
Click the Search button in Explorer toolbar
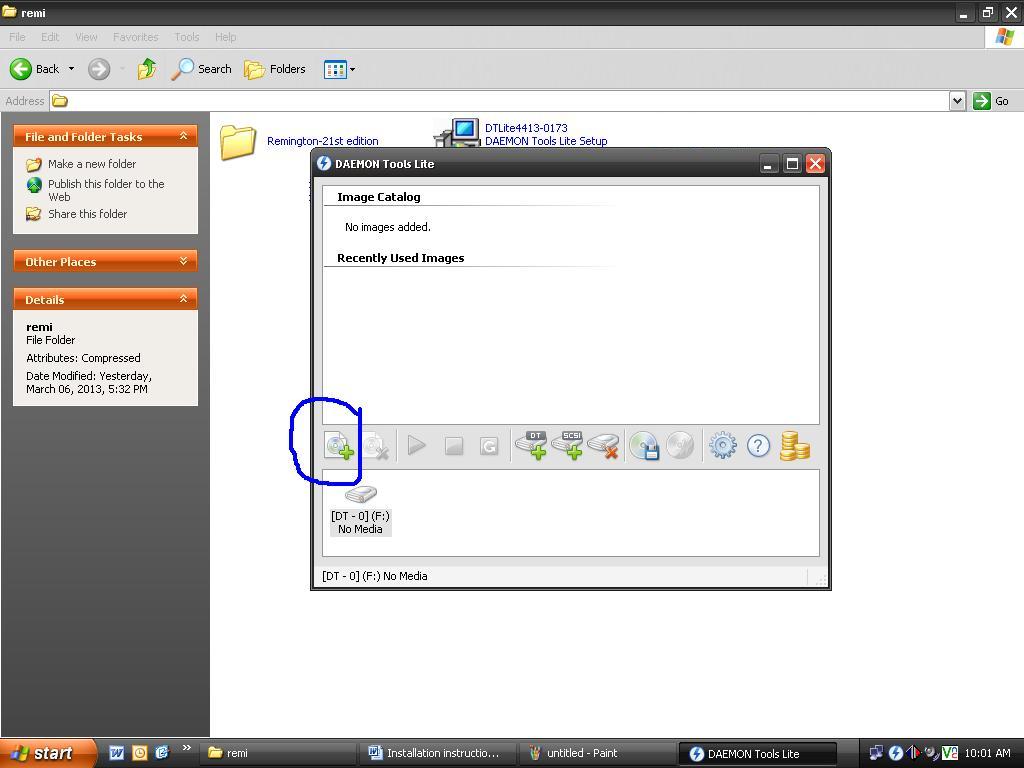point(202,69)
